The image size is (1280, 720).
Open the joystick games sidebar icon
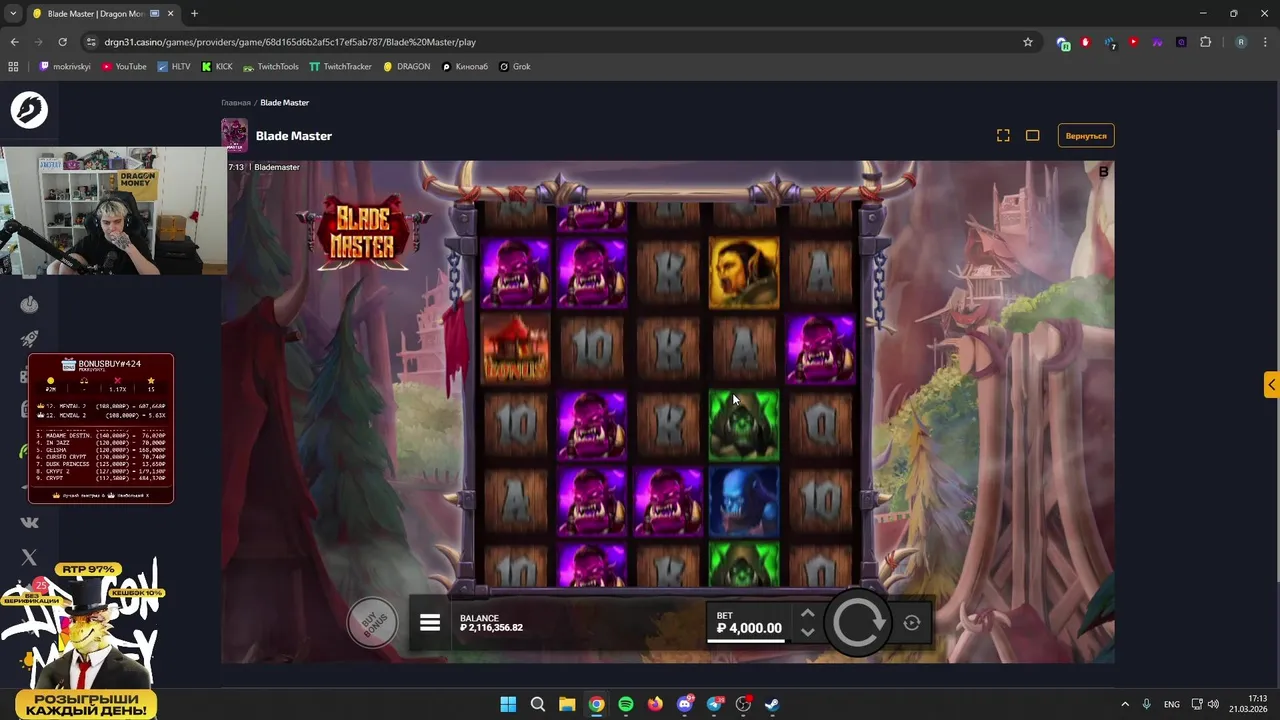point(29,304)
